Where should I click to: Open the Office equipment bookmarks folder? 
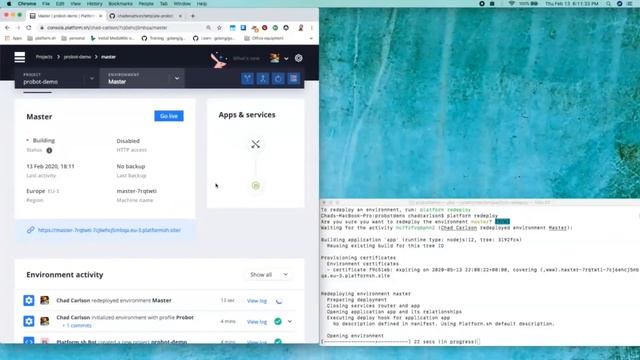pos(264,38)
